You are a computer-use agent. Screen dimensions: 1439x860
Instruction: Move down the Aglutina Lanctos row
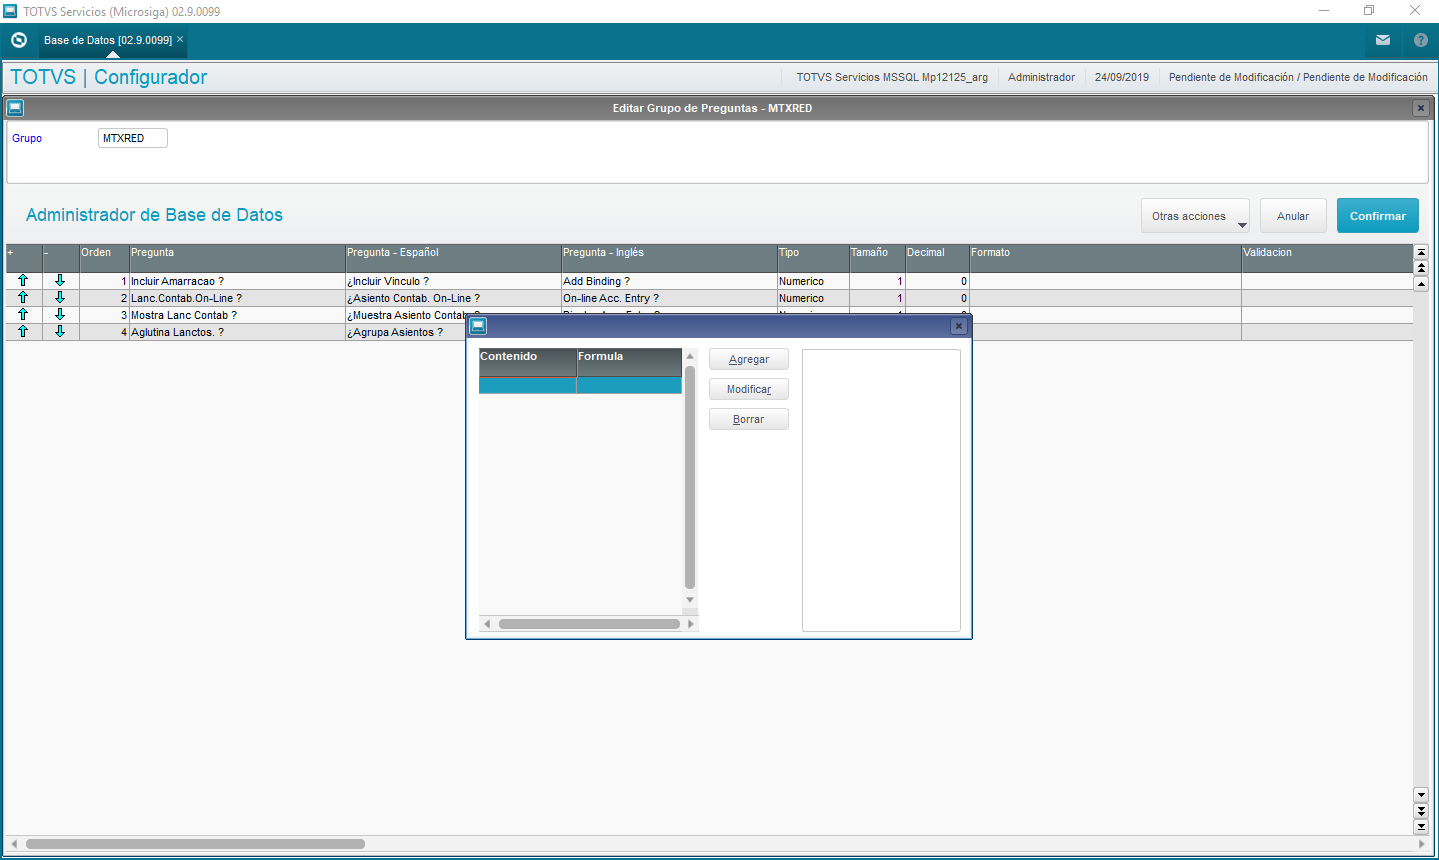[x=60, y=332]
